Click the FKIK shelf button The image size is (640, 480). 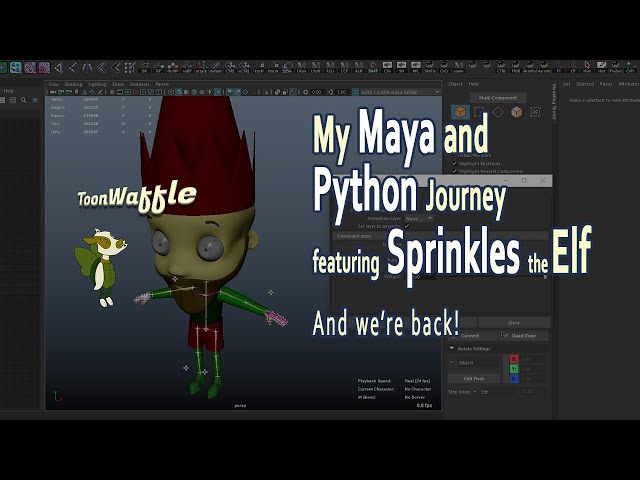[516, 67]
